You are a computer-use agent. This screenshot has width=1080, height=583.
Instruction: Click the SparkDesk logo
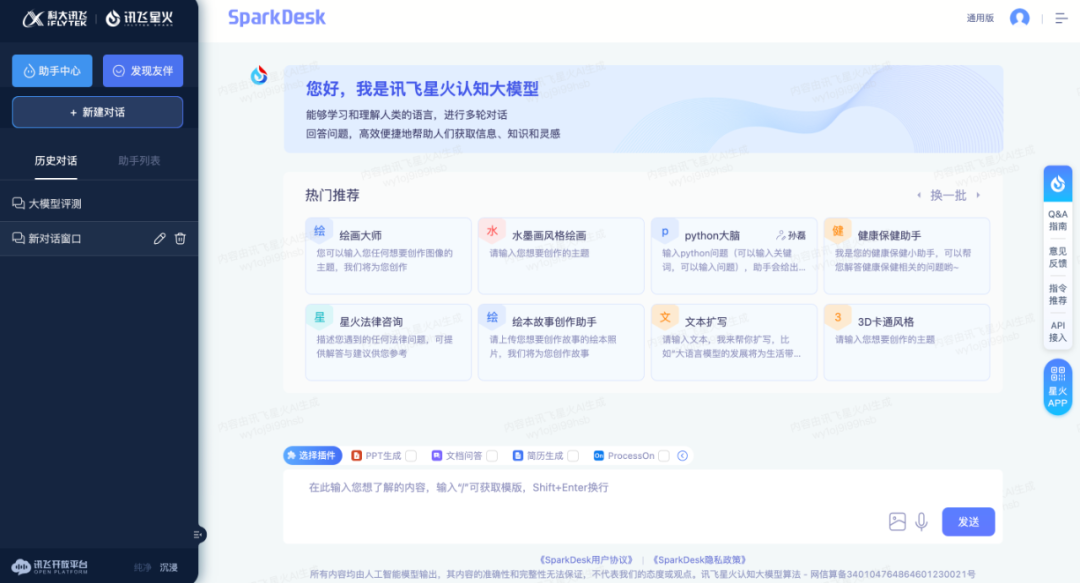[x=277, y=17]
